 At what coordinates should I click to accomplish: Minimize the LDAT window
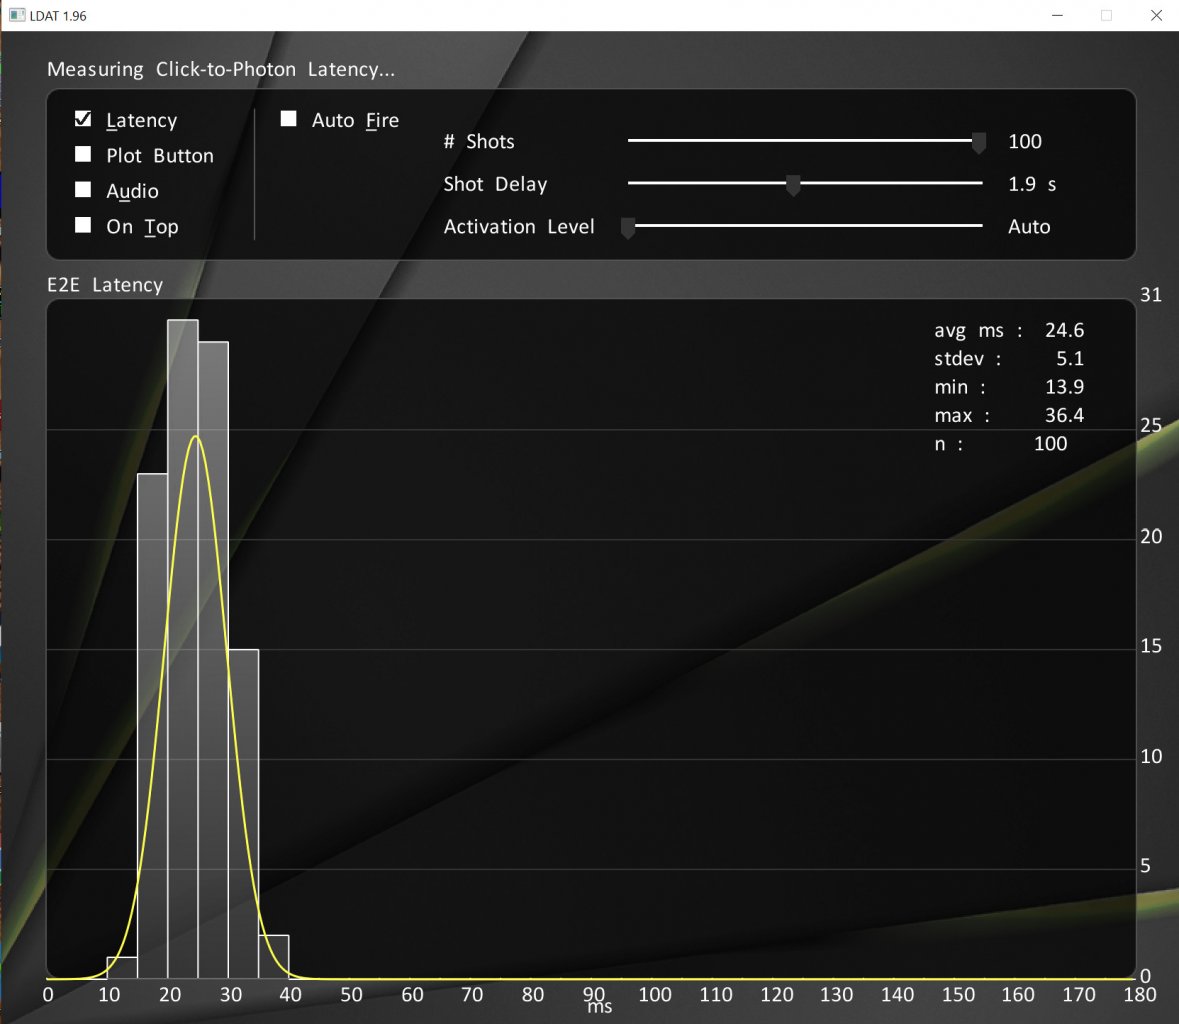point(1057,15)
